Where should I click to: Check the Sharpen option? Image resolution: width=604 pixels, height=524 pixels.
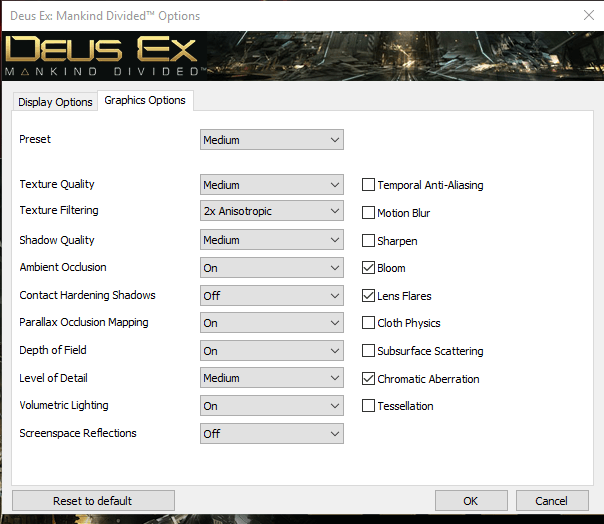tap(369, 241)
